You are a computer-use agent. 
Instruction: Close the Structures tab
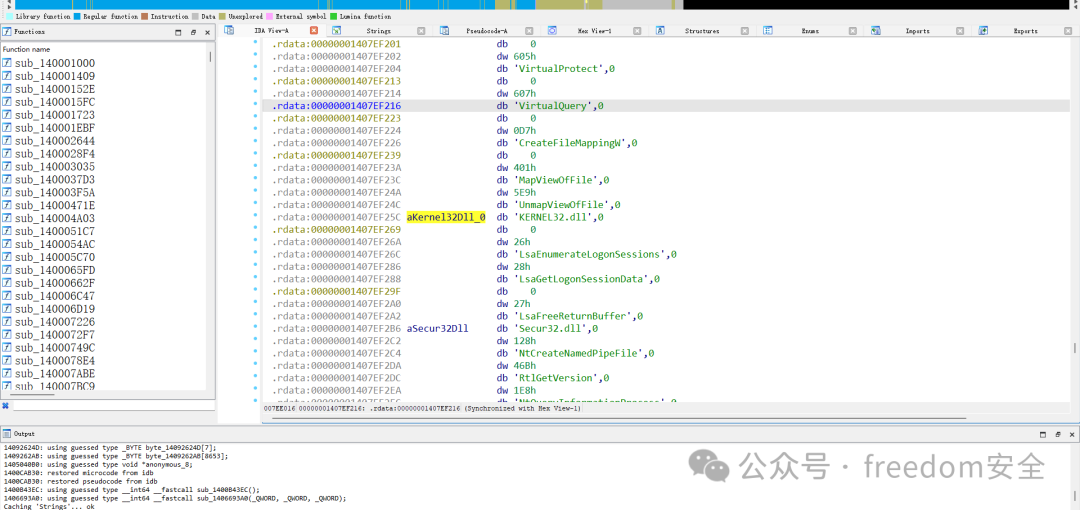pos(745,31)
